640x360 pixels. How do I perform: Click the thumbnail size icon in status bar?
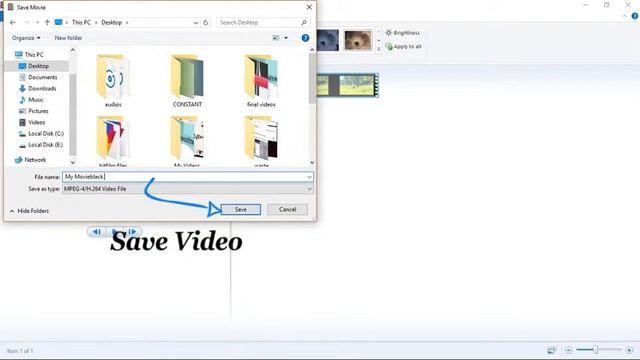coord(552,350)
